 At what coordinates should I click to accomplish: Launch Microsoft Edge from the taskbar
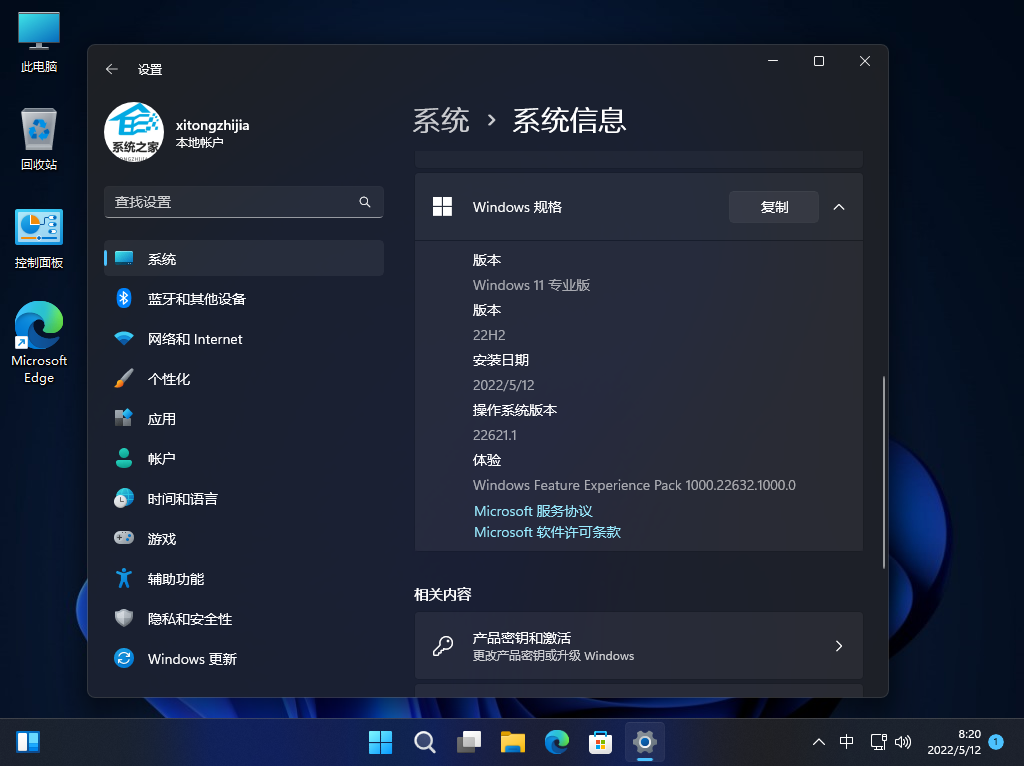[x=557, y=742]
